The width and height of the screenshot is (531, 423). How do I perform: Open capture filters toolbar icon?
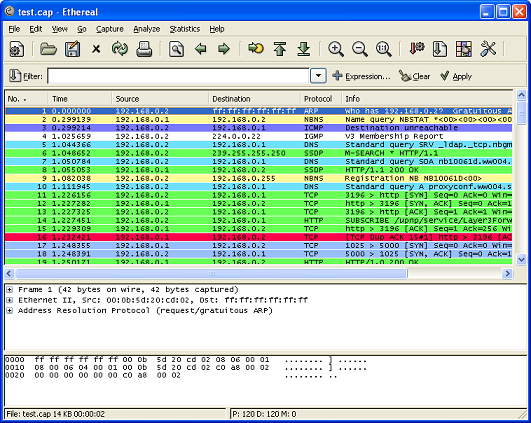(x=417, y=48)
